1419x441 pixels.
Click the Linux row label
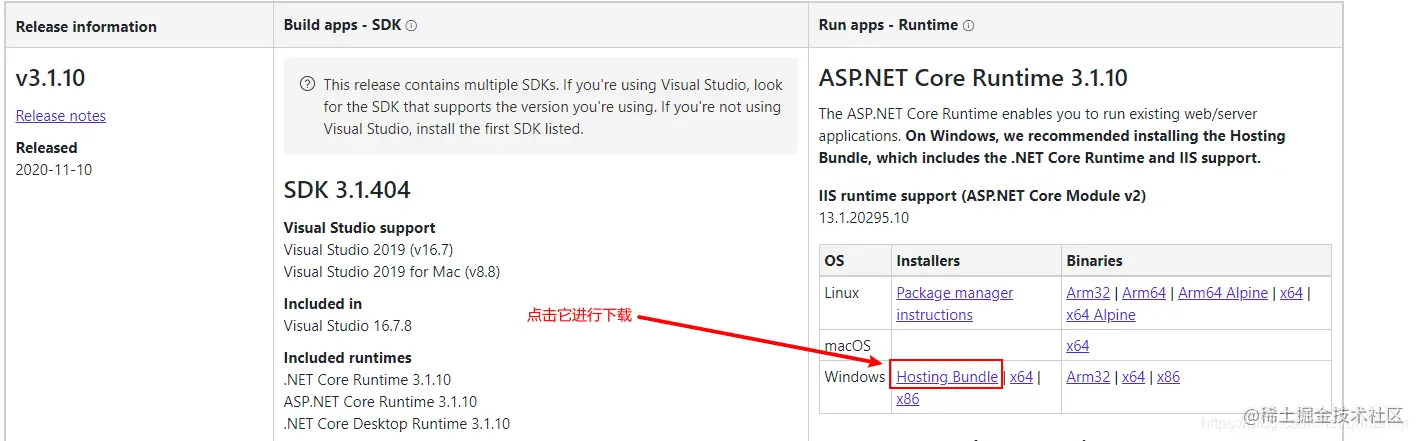pyautogui.click(x=842, y=293)
